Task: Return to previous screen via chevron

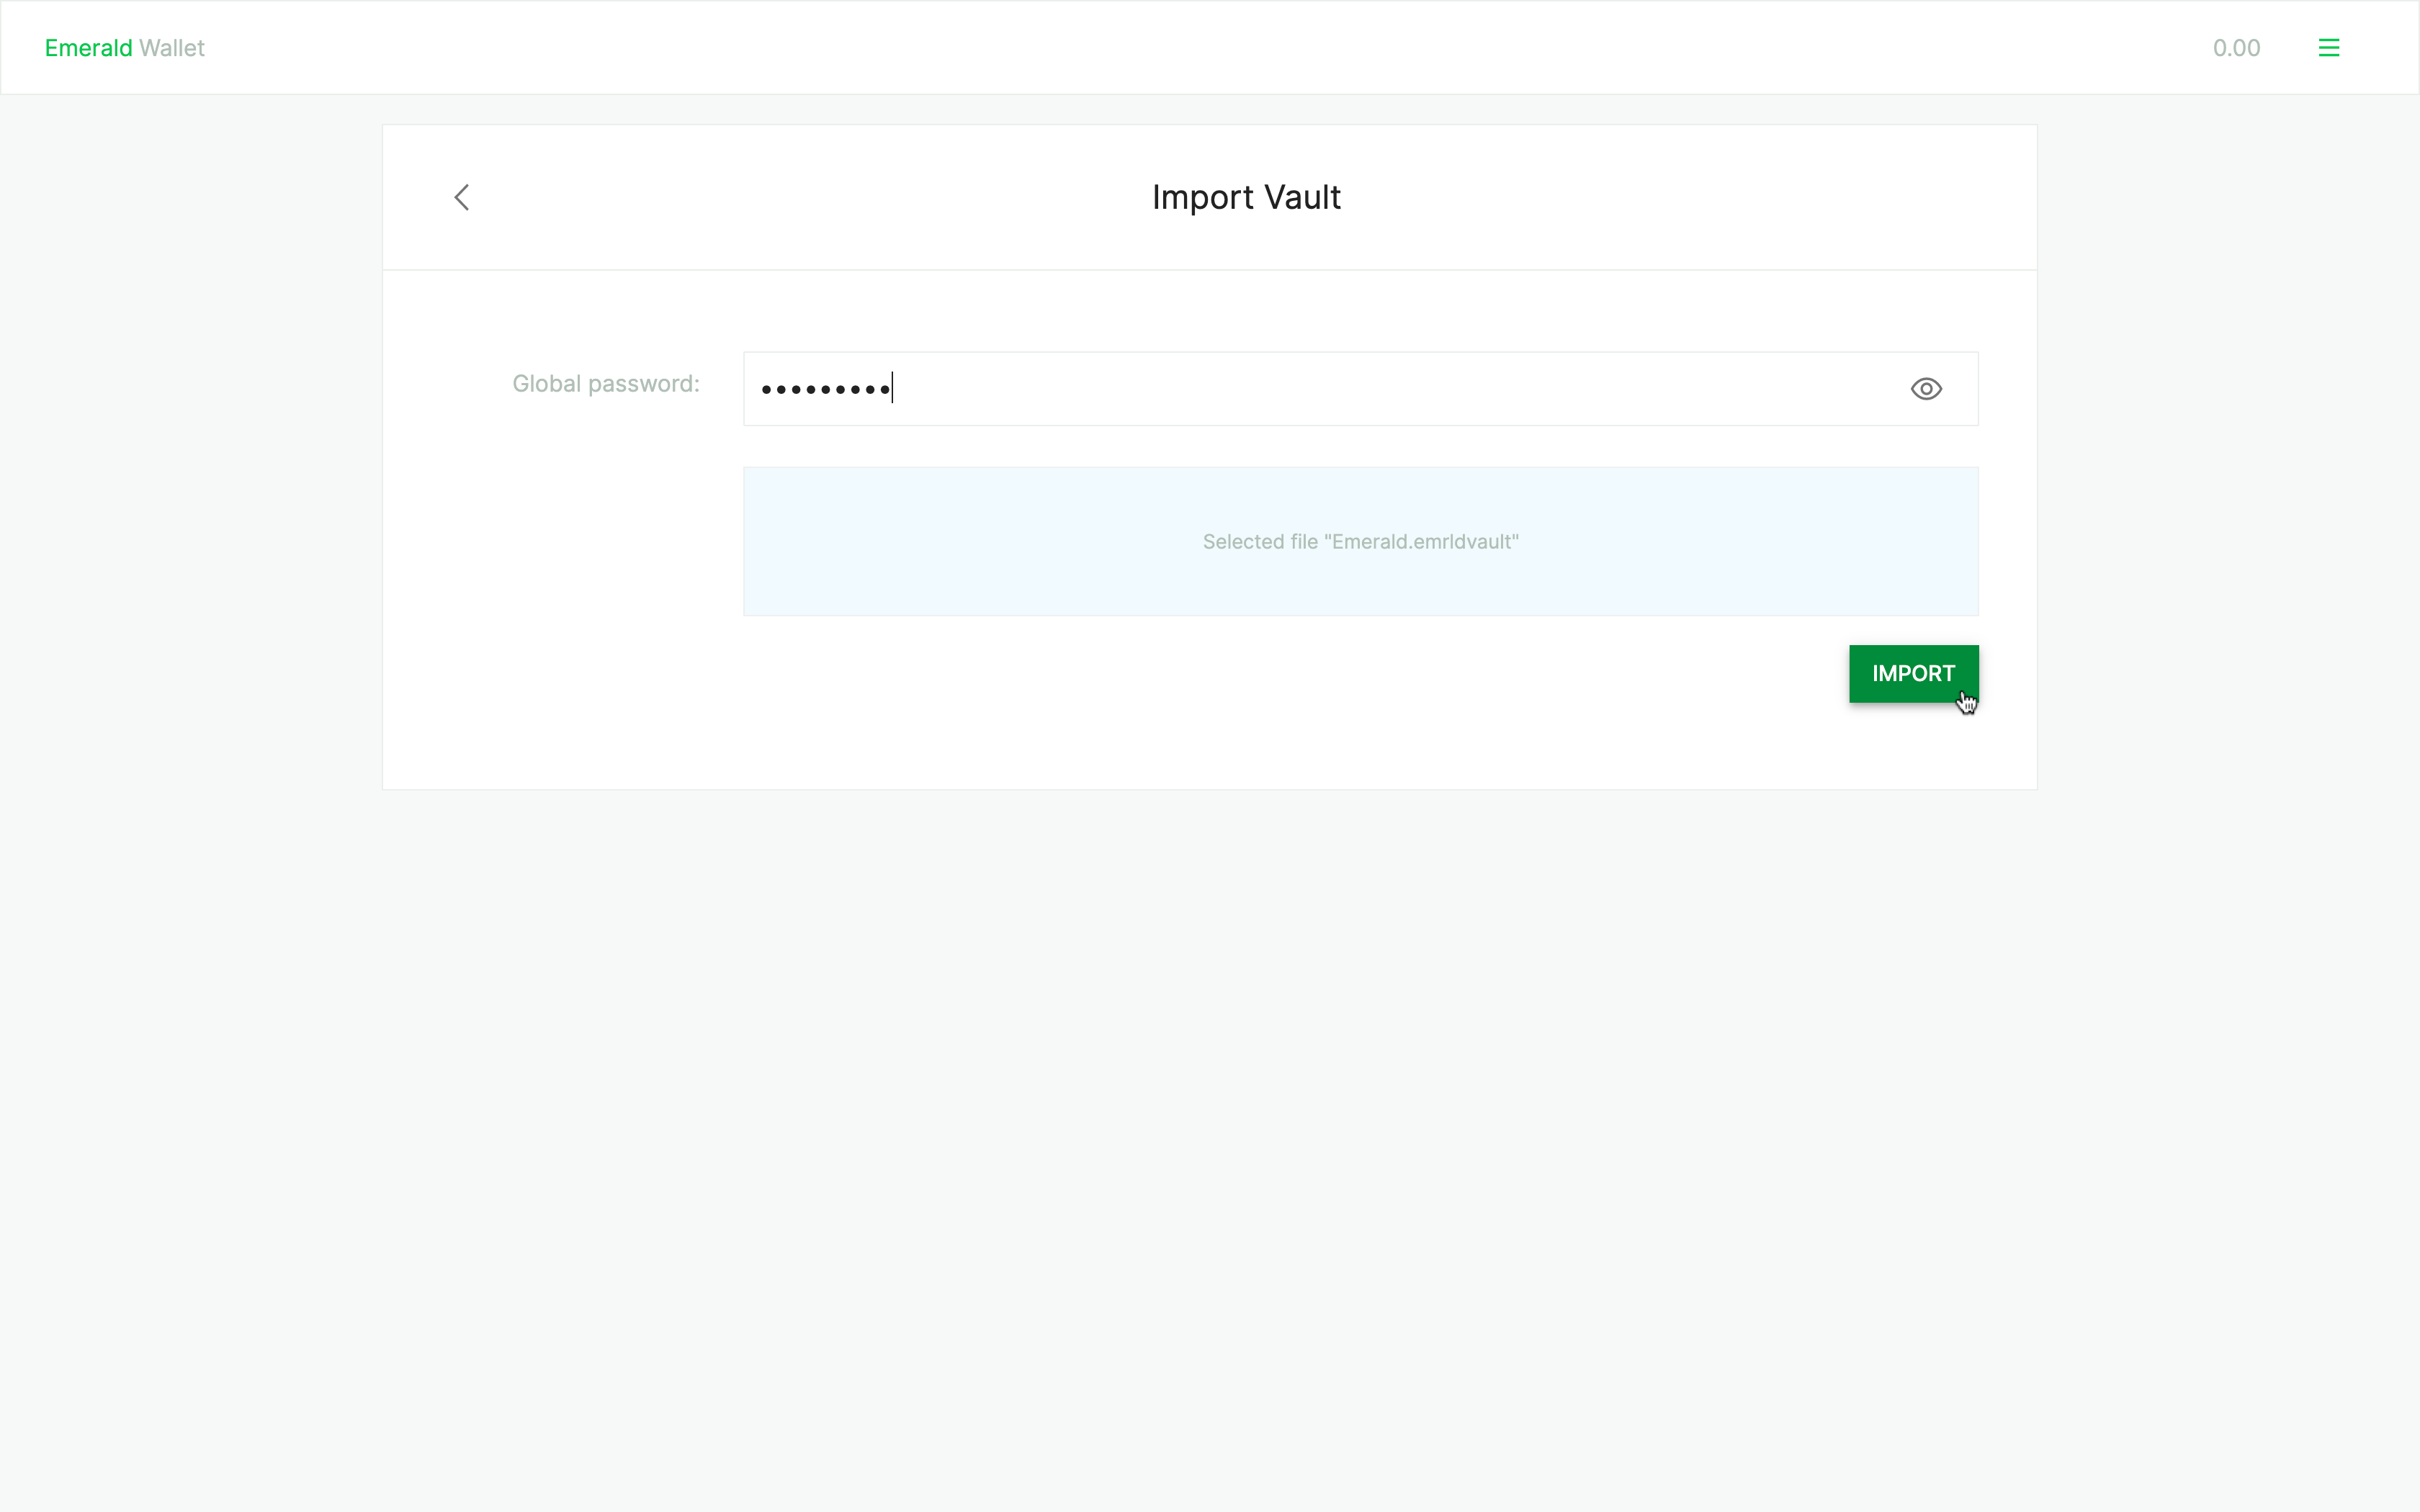Action: pos(462,197)
